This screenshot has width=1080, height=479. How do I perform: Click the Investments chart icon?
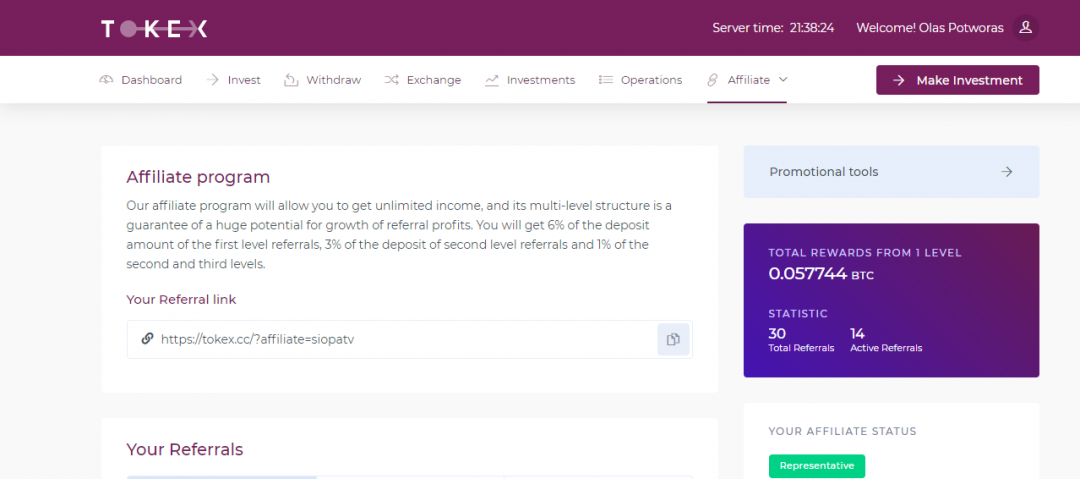[x=492, y=80]
